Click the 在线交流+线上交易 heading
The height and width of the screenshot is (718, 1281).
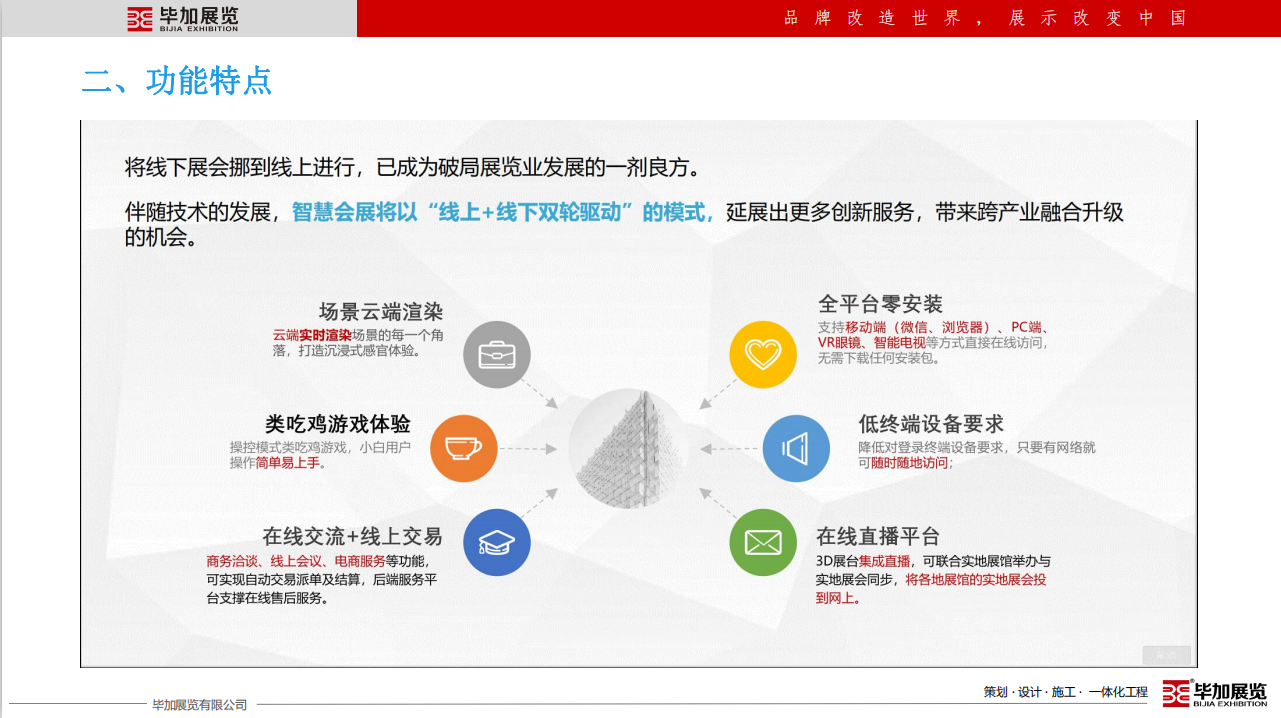352,536
